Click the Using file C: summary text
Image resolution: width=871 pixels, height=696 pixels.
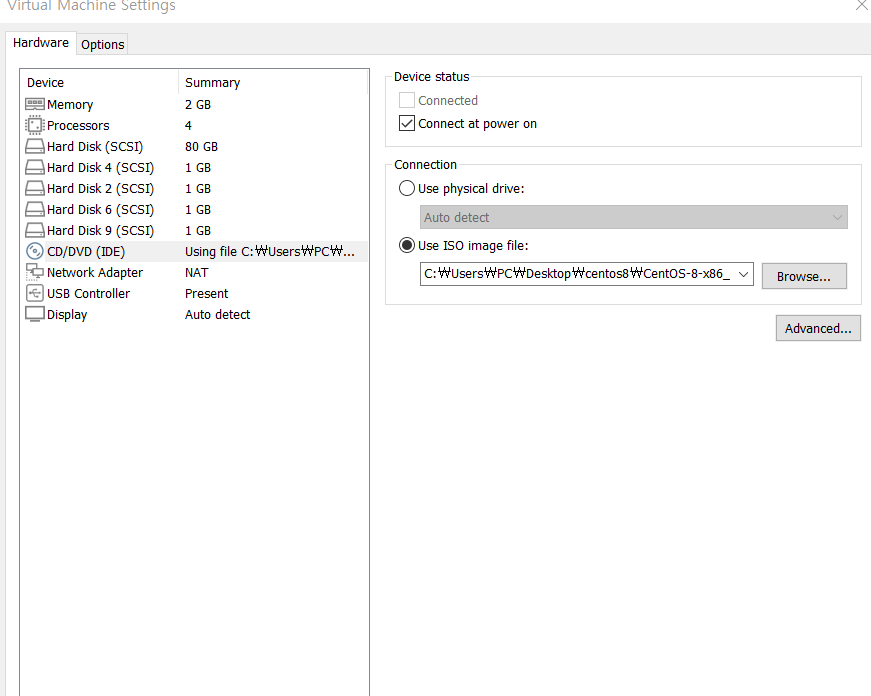269,252
